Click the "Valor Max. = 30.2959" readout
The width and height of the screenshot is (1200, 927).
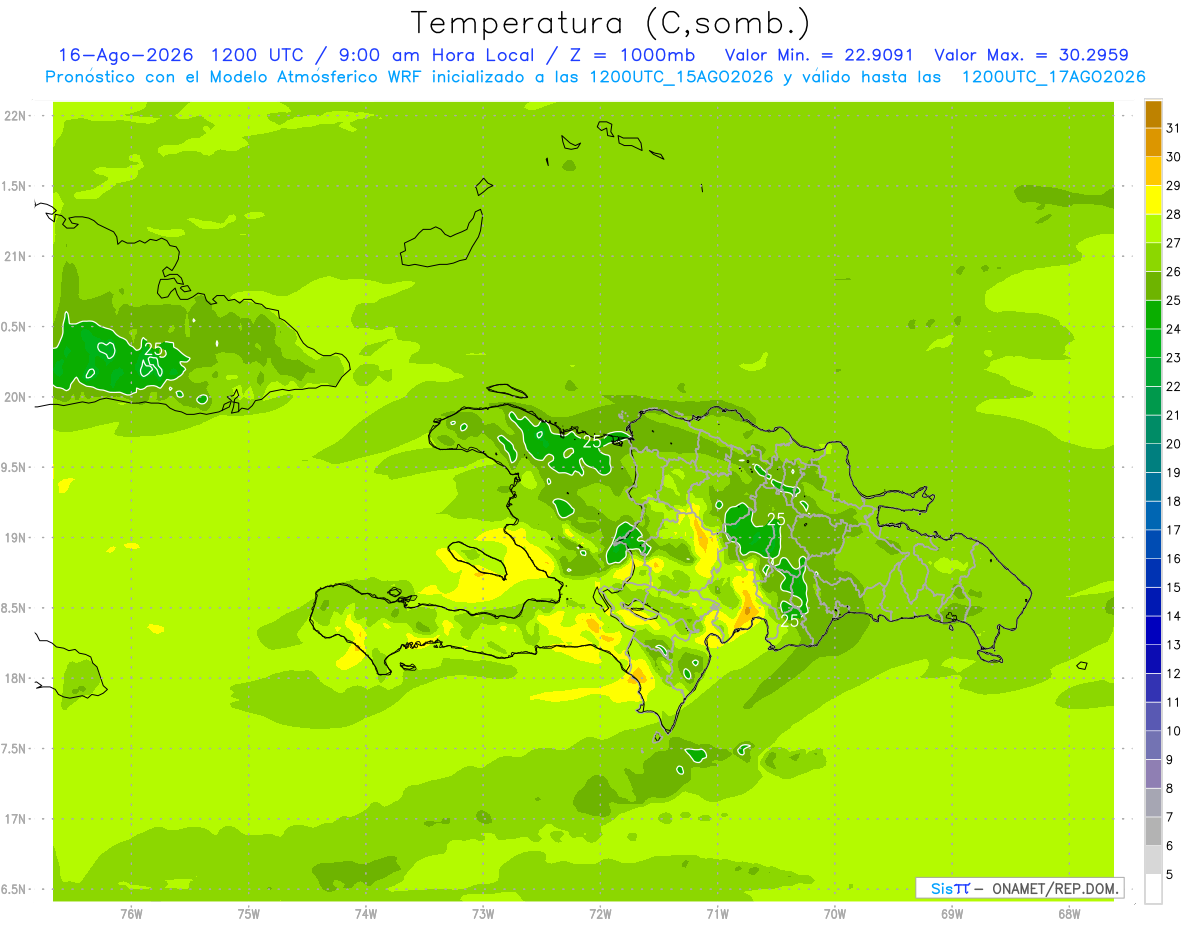[x=1031, y=55]
